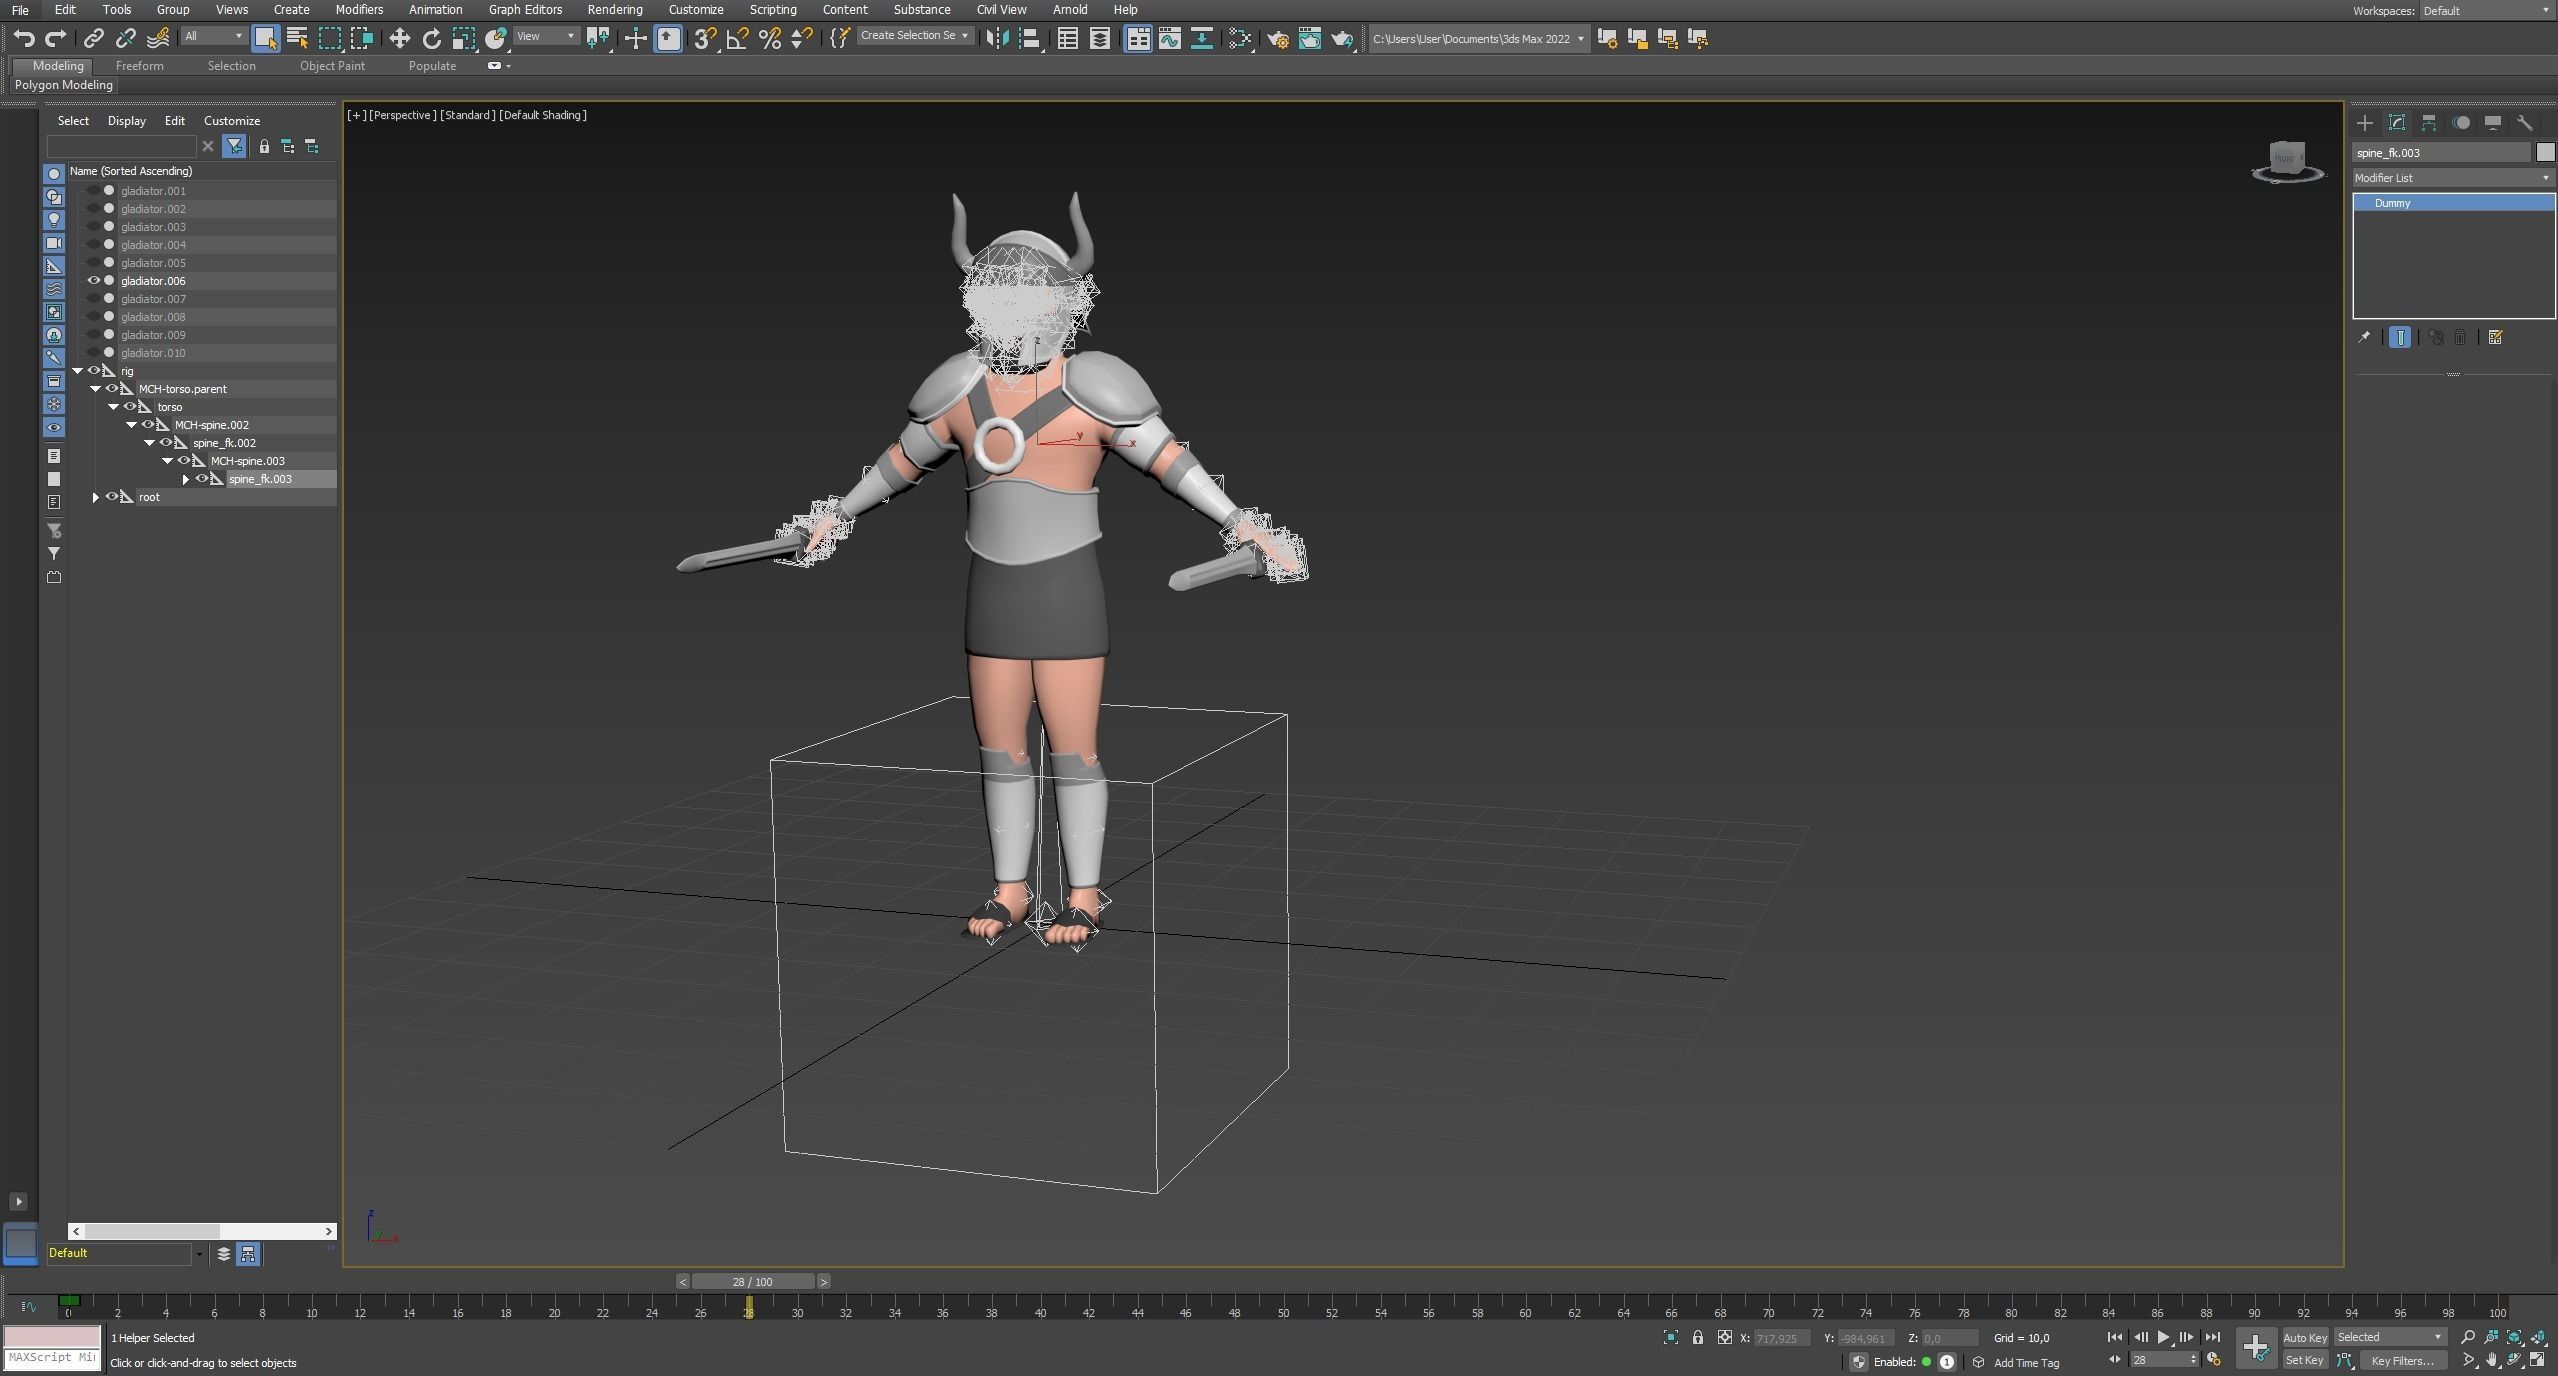The height and width of the screenshot is (1376, 2558).
Task: Open the Curve Editor icon
Action: coord(1169,38)
